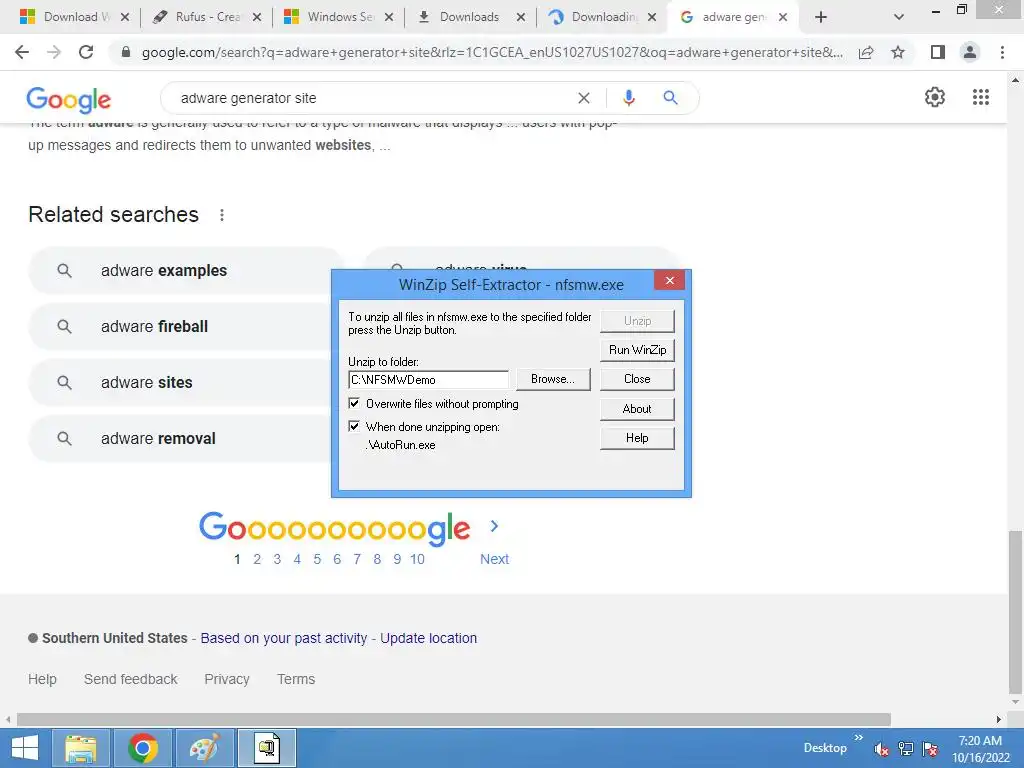Click horizontal scrollbar thumb

[454, 720]
